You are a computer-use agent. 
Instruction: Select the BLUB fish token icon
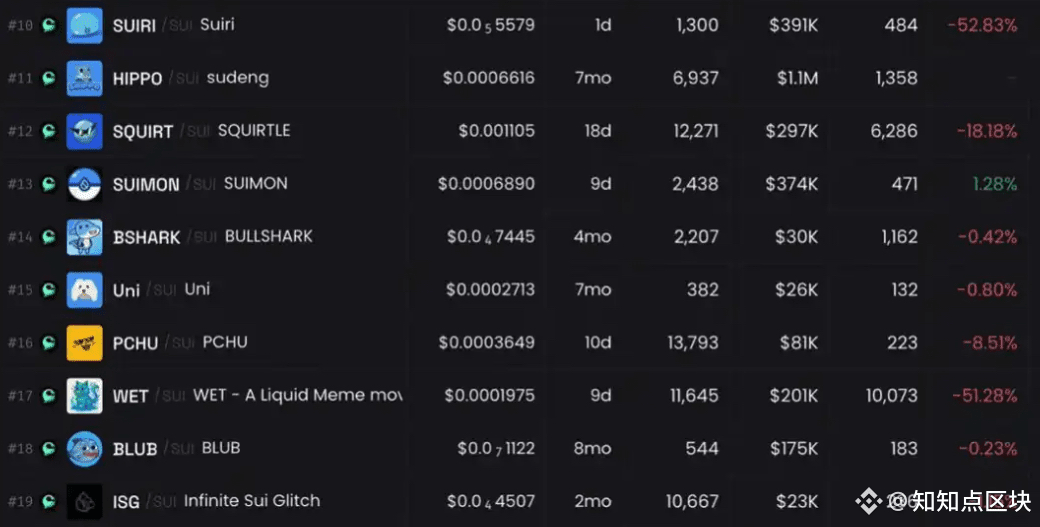click(84, 449)
